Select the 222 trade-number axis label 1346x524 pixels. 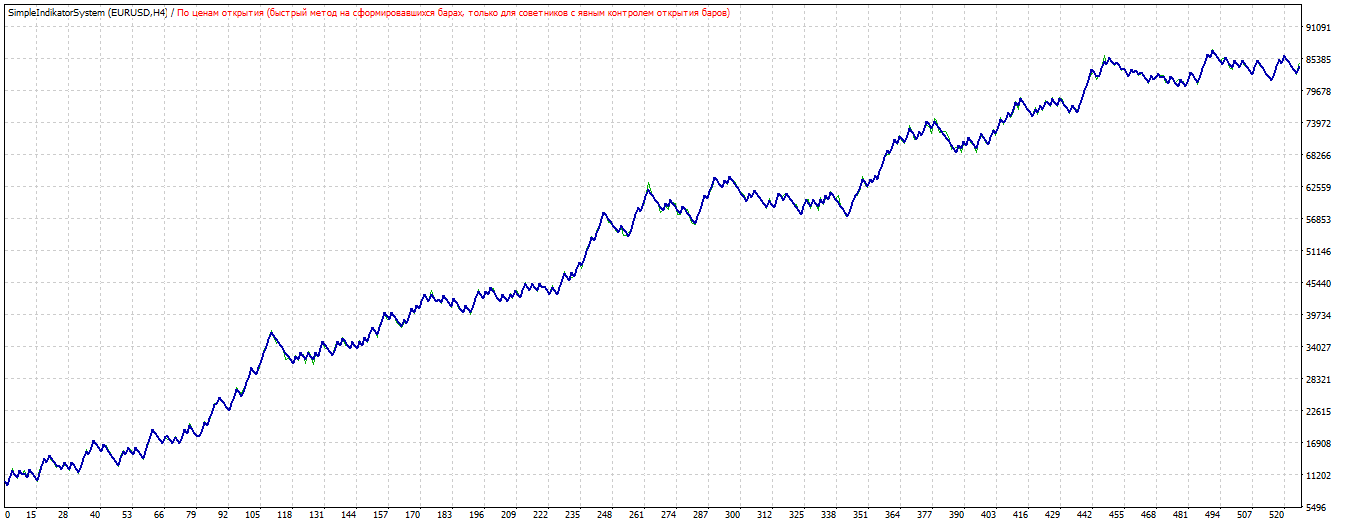pyautogui.click(x=541, y=515)
